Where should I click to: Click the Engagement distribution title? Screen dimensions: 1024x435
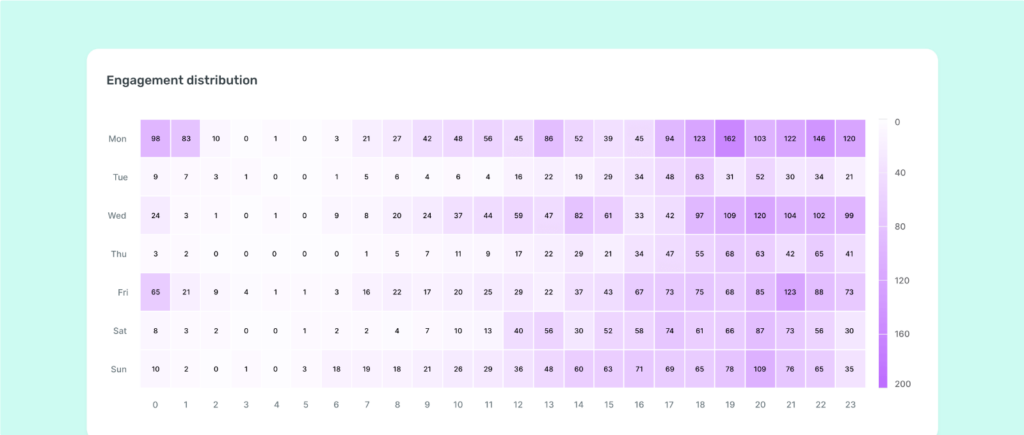pyautogui.click(x=182, y=80)
